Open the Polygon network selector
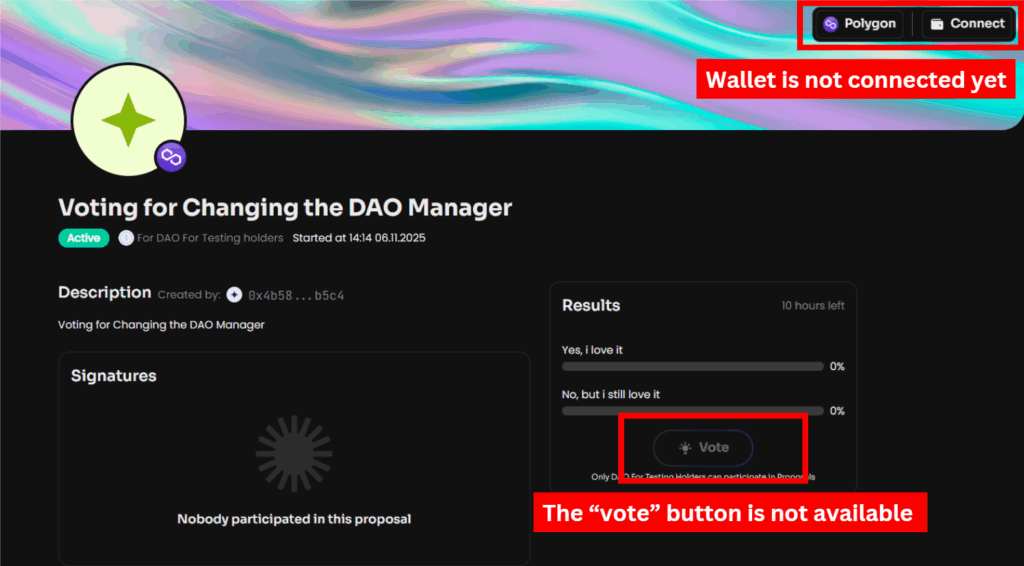1024x566 pixels. coord(859,24)
